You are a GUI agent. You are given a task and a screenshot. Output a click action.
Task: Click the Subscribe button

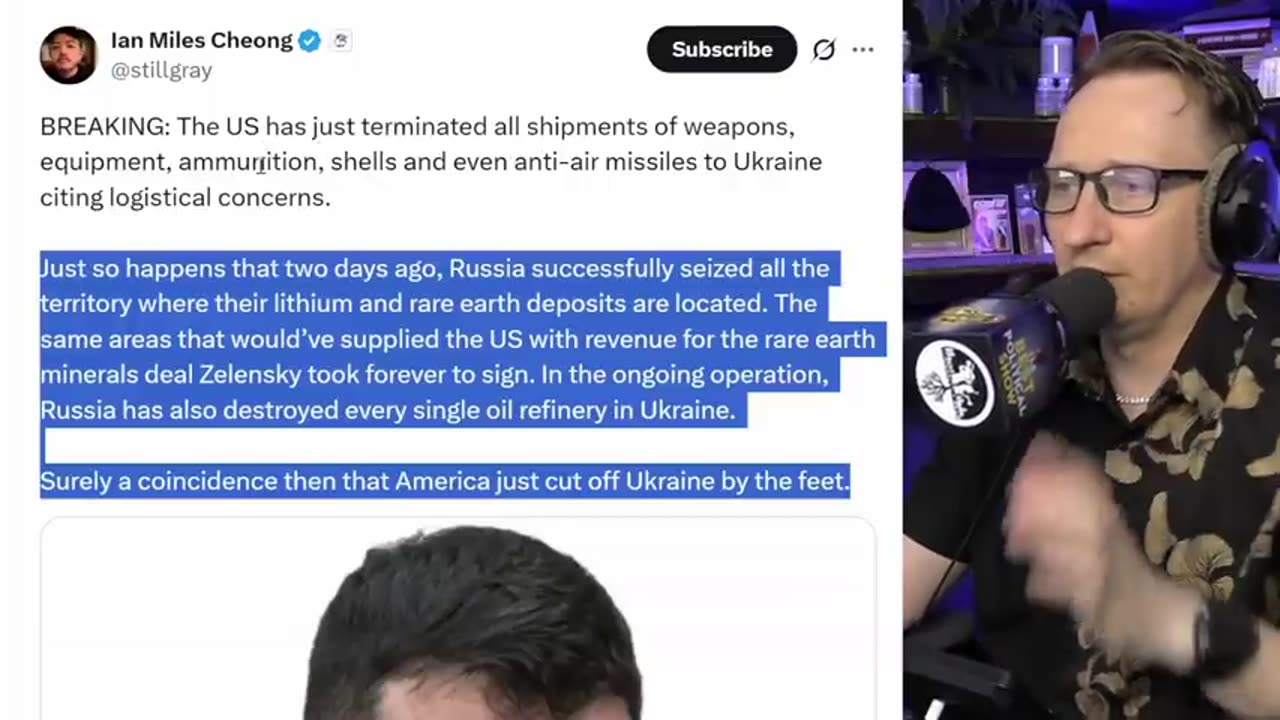(x=722, y=49)
